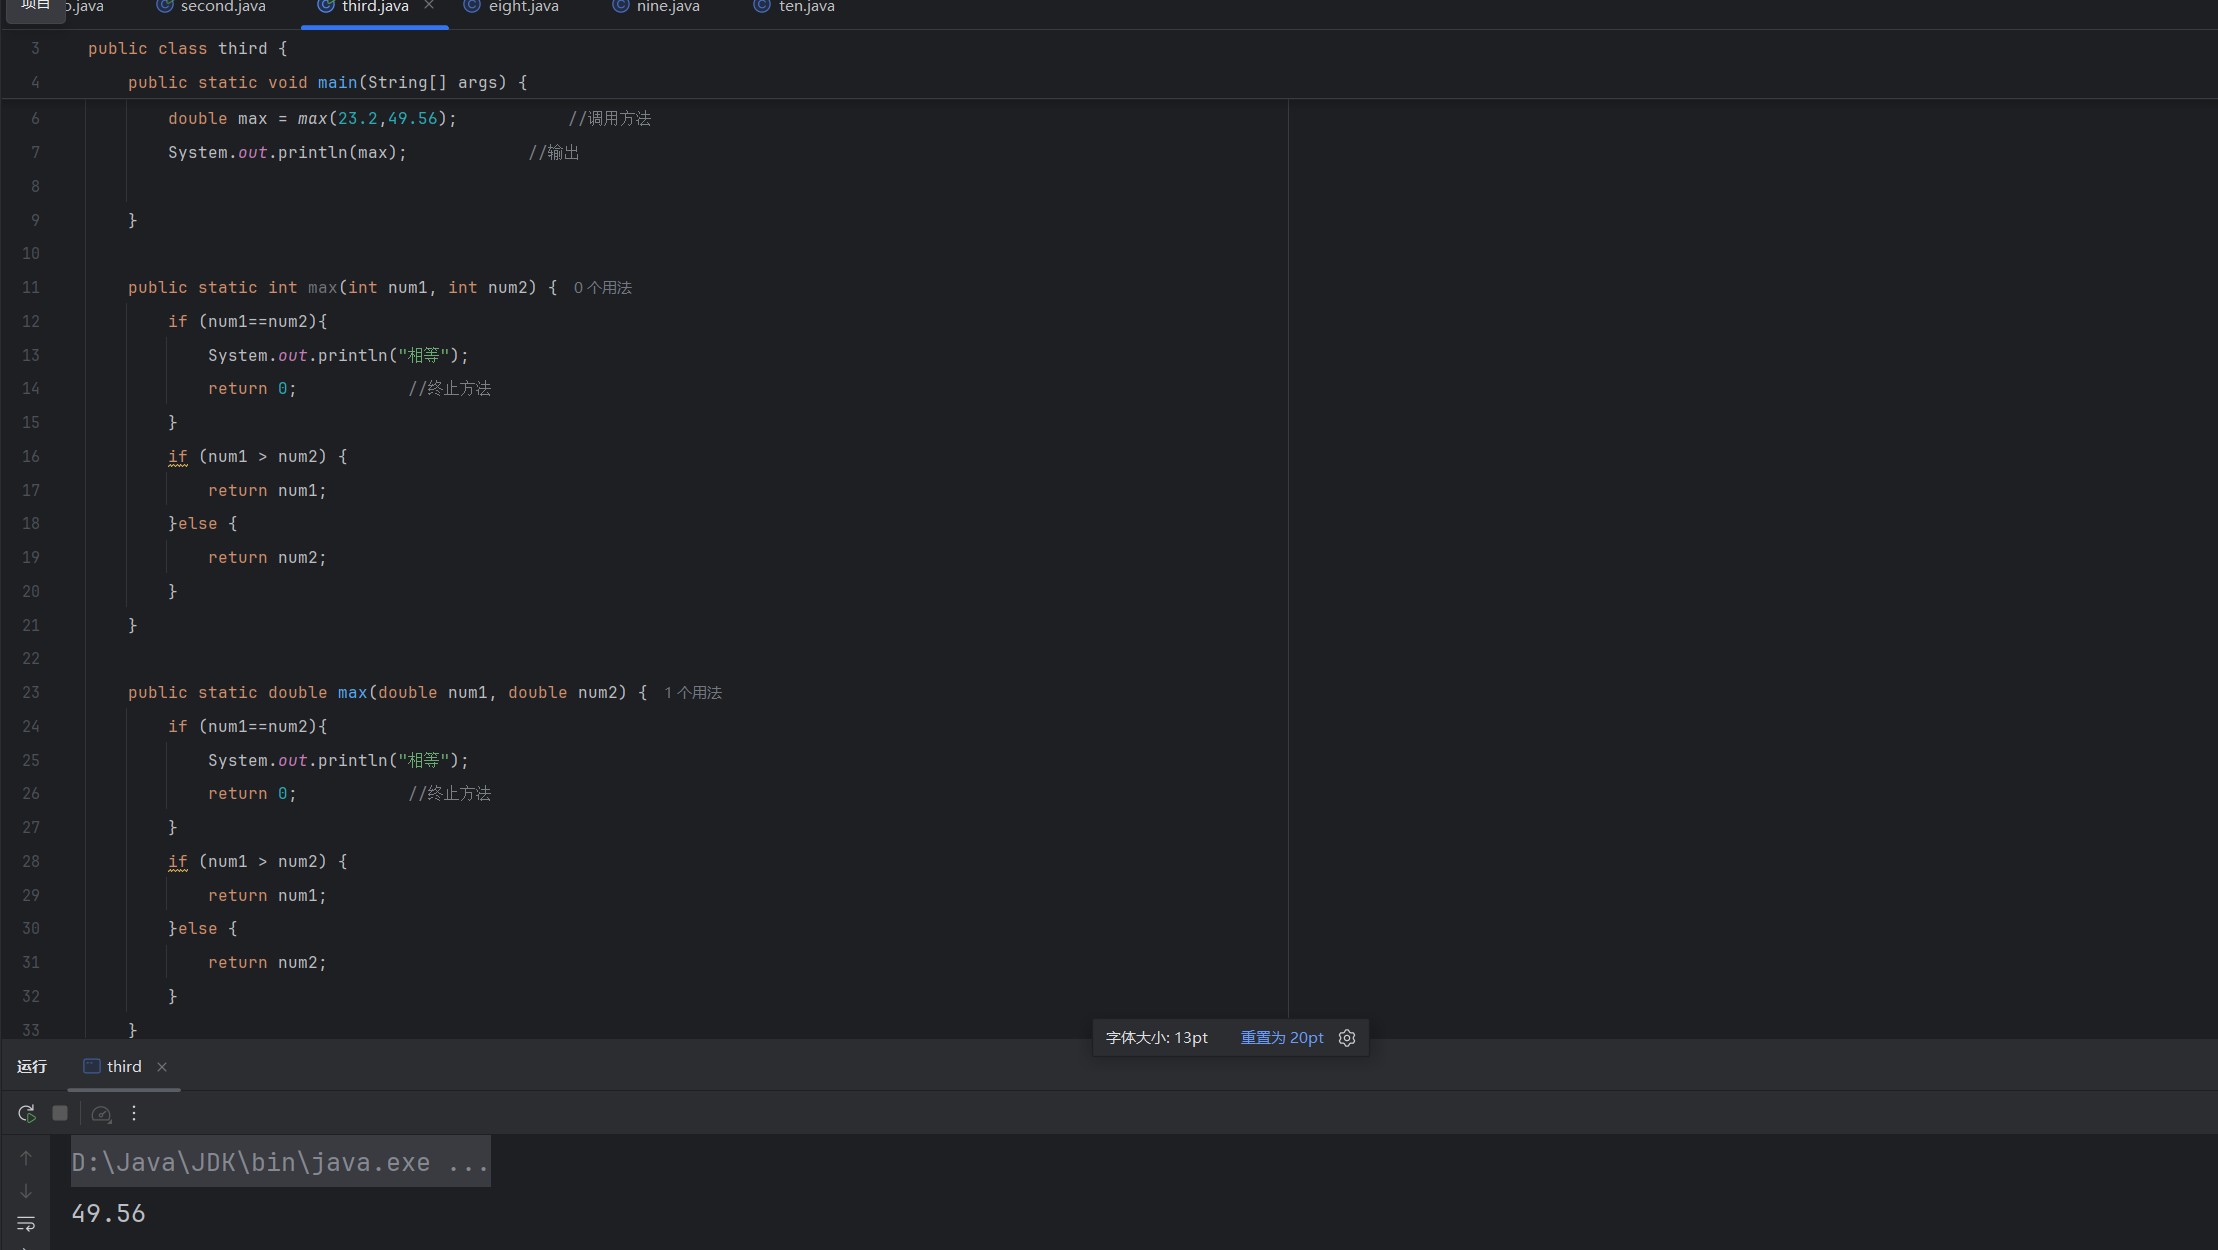Screen dimensions: 2218x1250
Task: Stop the running process
Action: [x=60, y=1113]
